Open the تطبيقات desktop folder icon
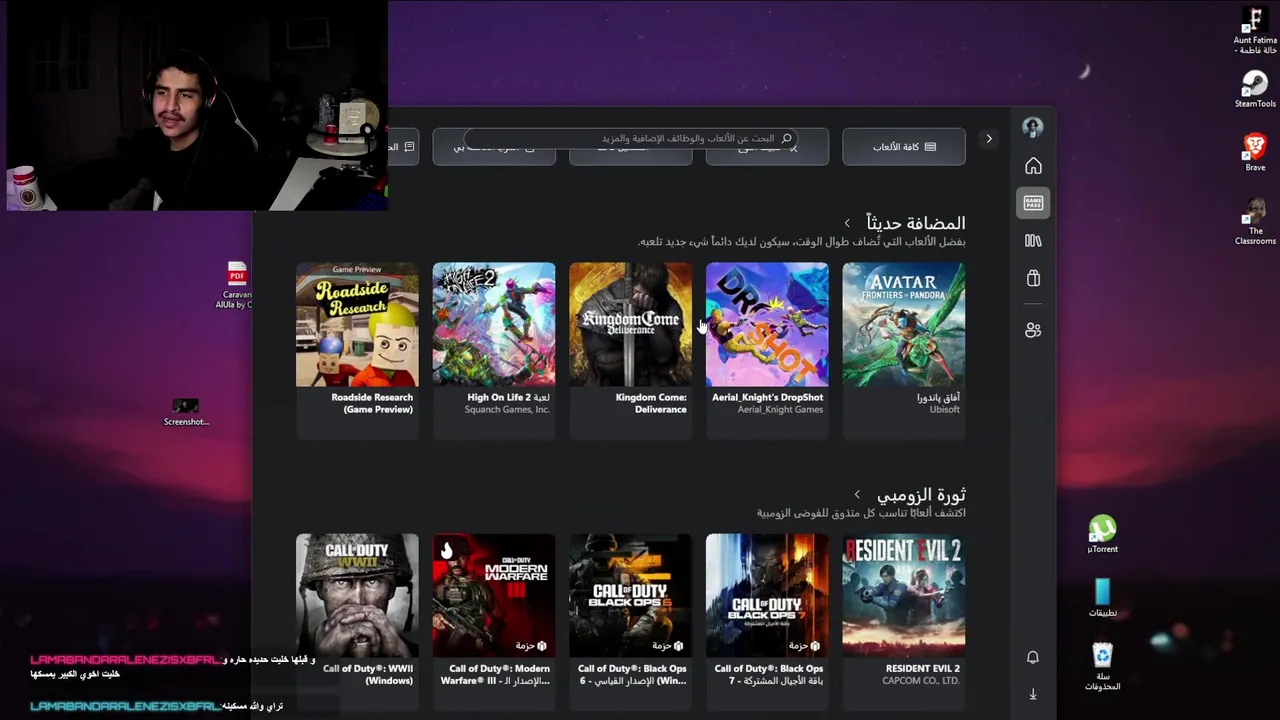Image resolution: width=1280 pixels, height=720 pixels. [1102, 598]
